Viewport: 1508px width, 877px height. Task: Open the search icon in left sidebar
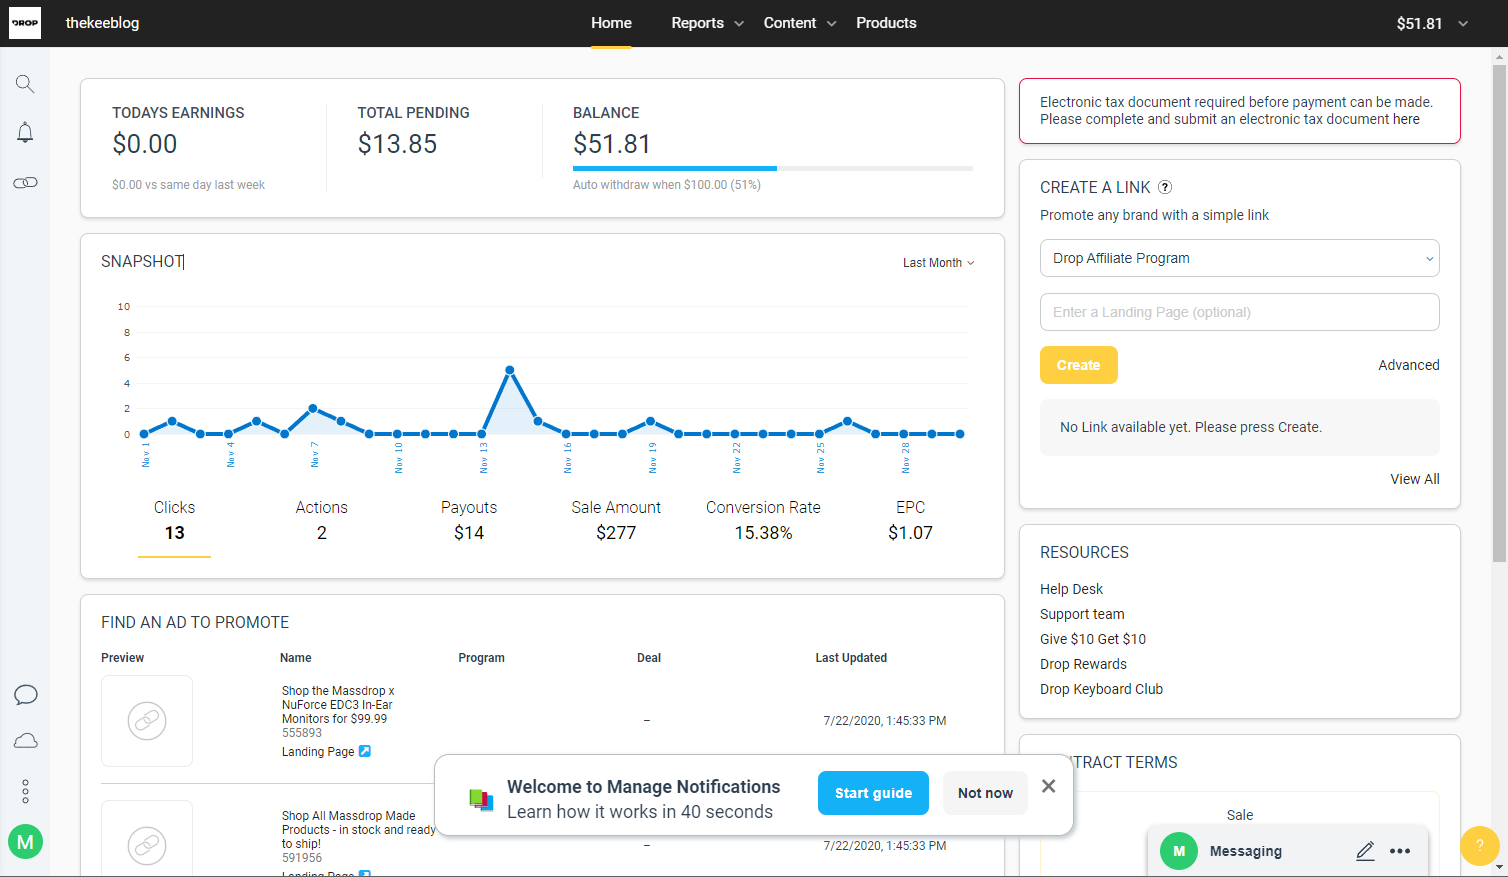coord(25,84)
